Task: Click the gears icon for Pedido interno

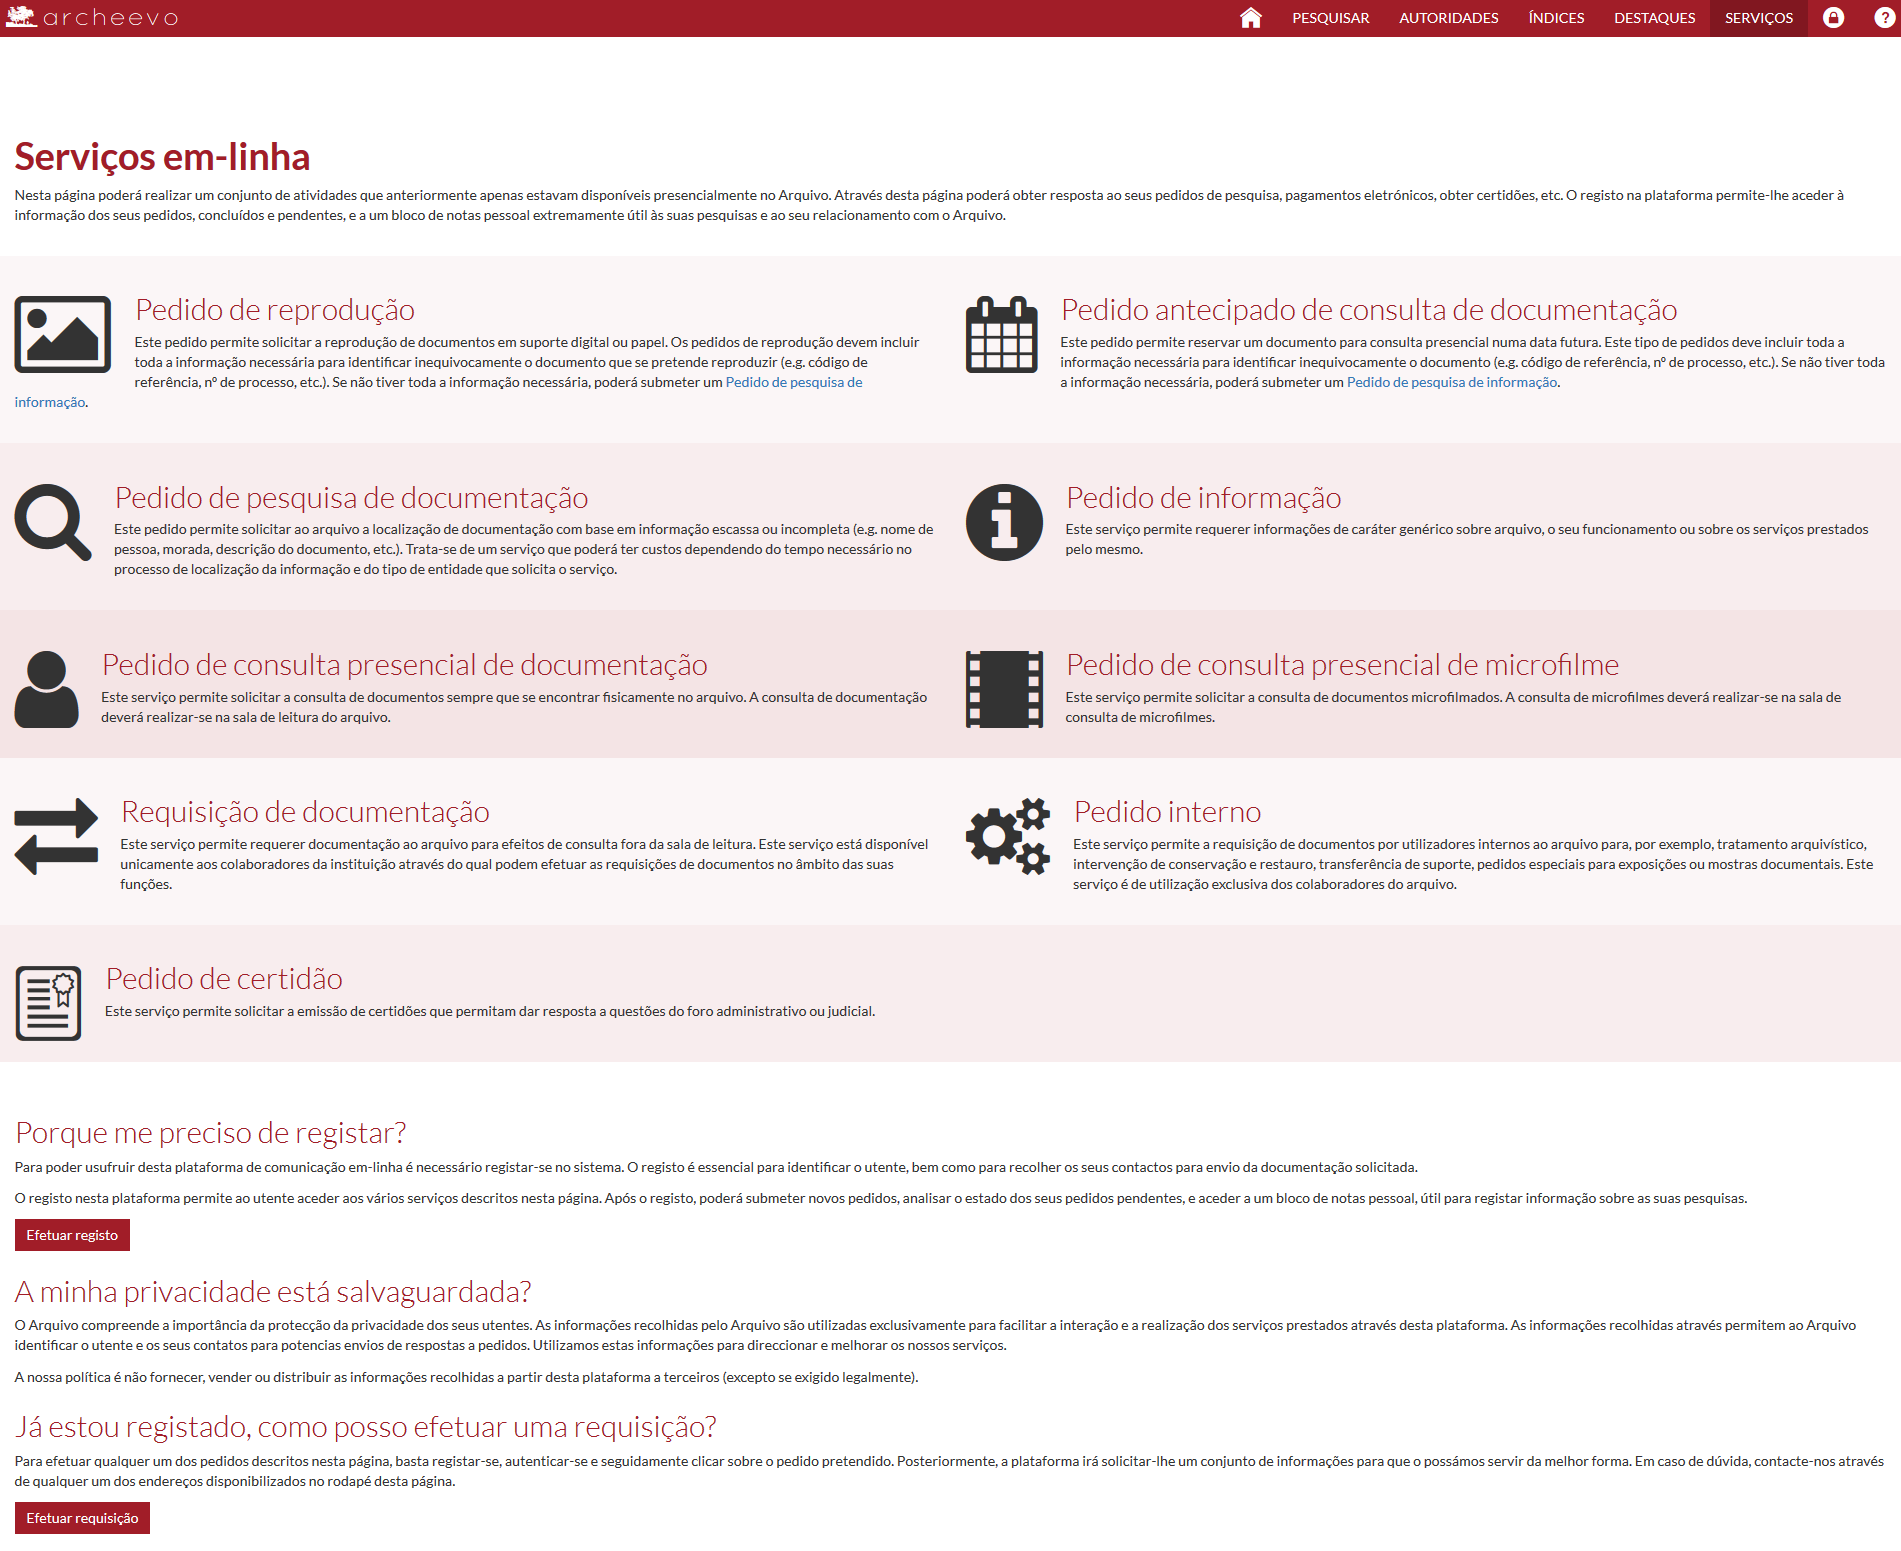Action: point(1007,836)
